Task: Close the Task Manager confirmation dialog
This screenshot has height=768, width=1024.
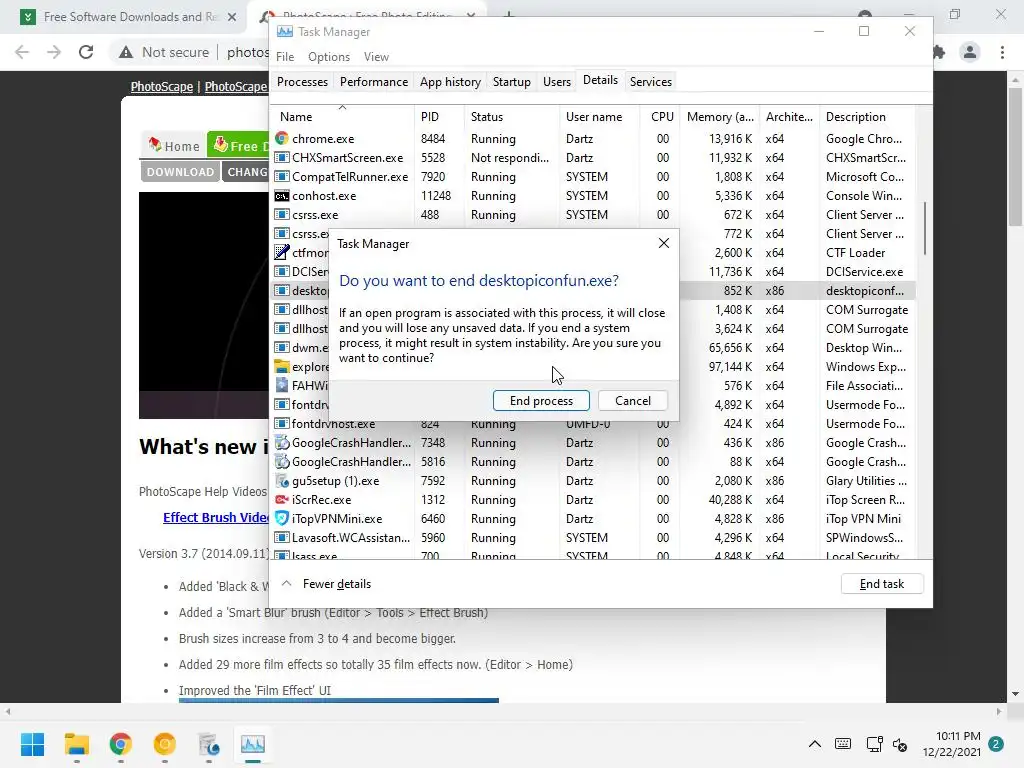Action: click(664, 243)
